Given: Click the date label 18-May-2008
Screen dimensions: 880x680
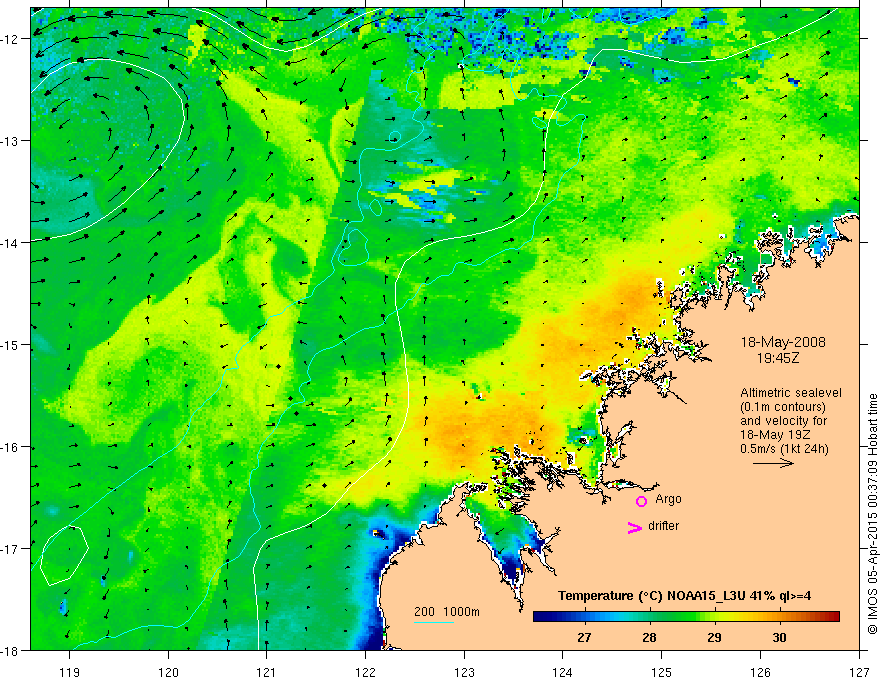Looking at the screenshot, I should point(783,342).
